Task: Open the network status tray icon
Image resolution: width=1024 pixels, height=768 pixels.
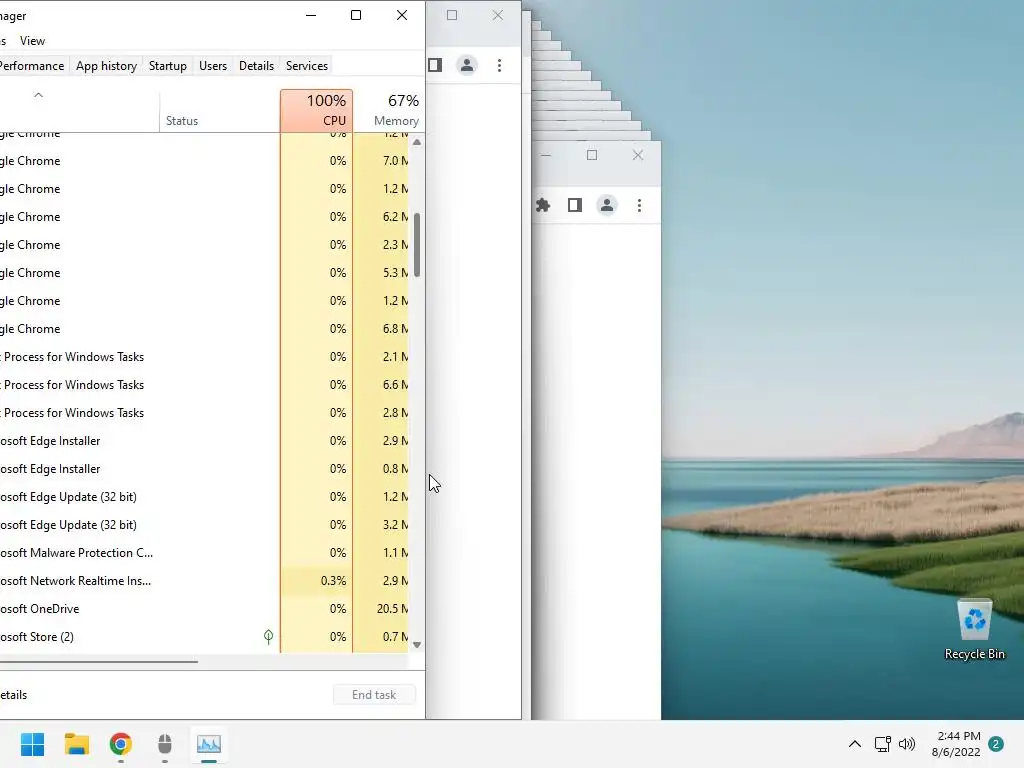Action: tap(882, 744)
